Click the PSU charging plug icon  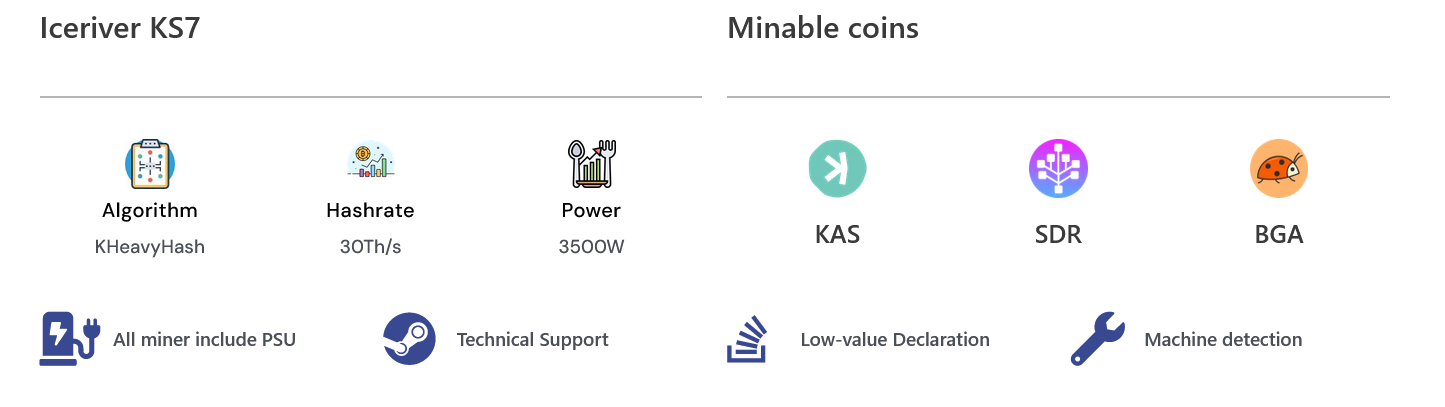click(x=70, y=339)
